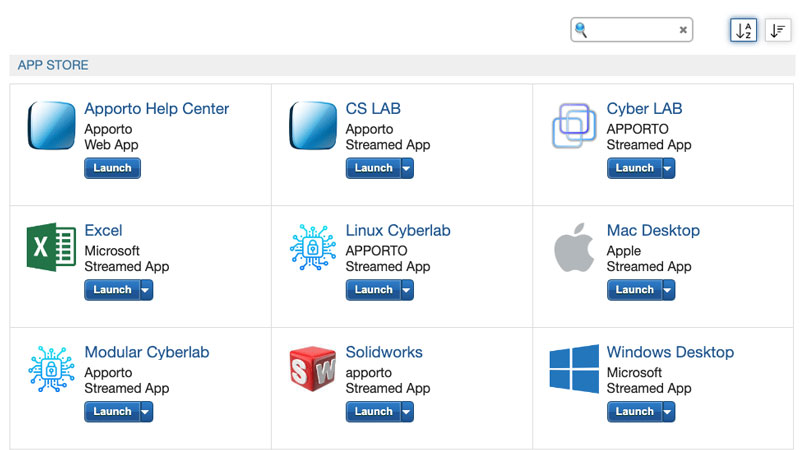Click the Excel app icon
This screenshot has height=450, width=800.
click(51, 247)
